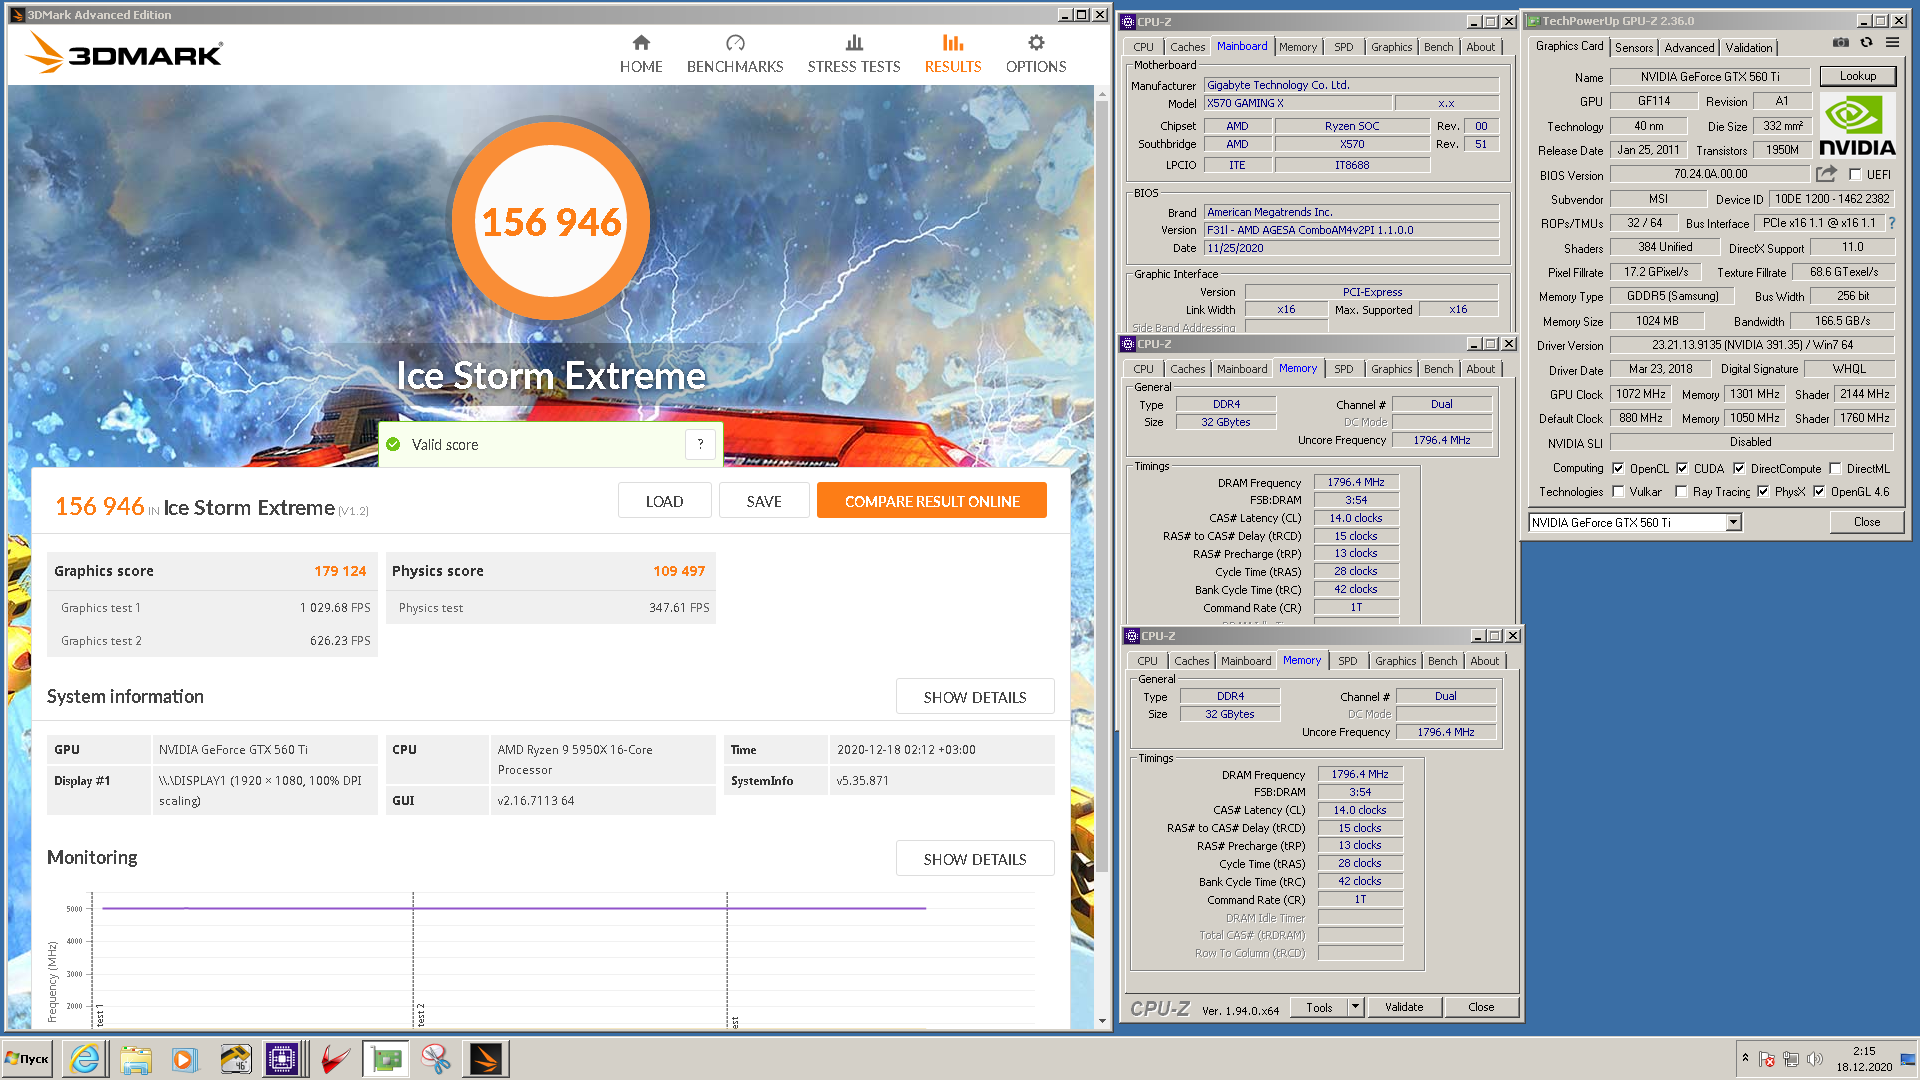Open red wing application in taskbar
The width and height of the screenshot is (1920, 1080).
click(335, 1059)
